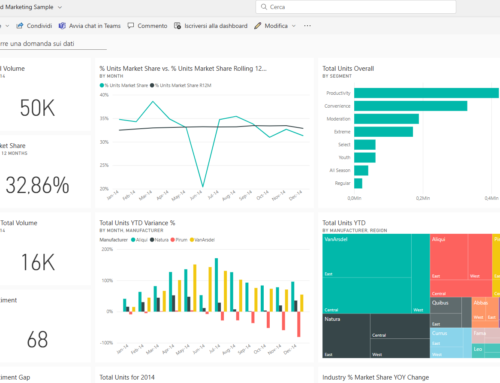The image size is (500, 383).
Task: Click the Total Units YTD Variance % title
Action: tap(137, 223)
